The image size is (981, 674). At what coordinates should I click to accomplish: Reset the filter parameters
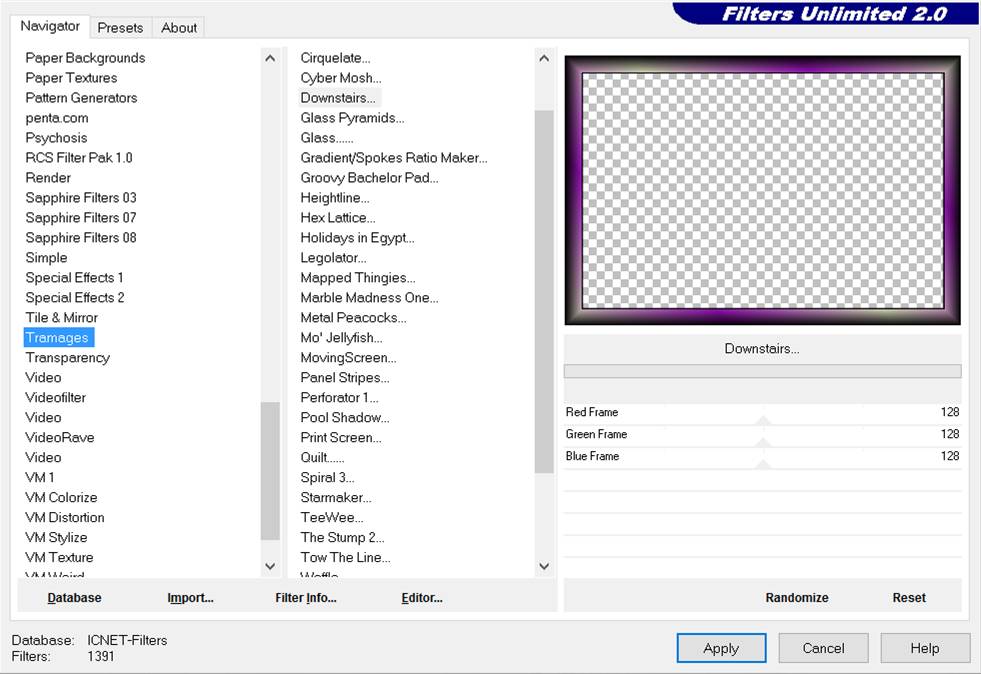909,597
